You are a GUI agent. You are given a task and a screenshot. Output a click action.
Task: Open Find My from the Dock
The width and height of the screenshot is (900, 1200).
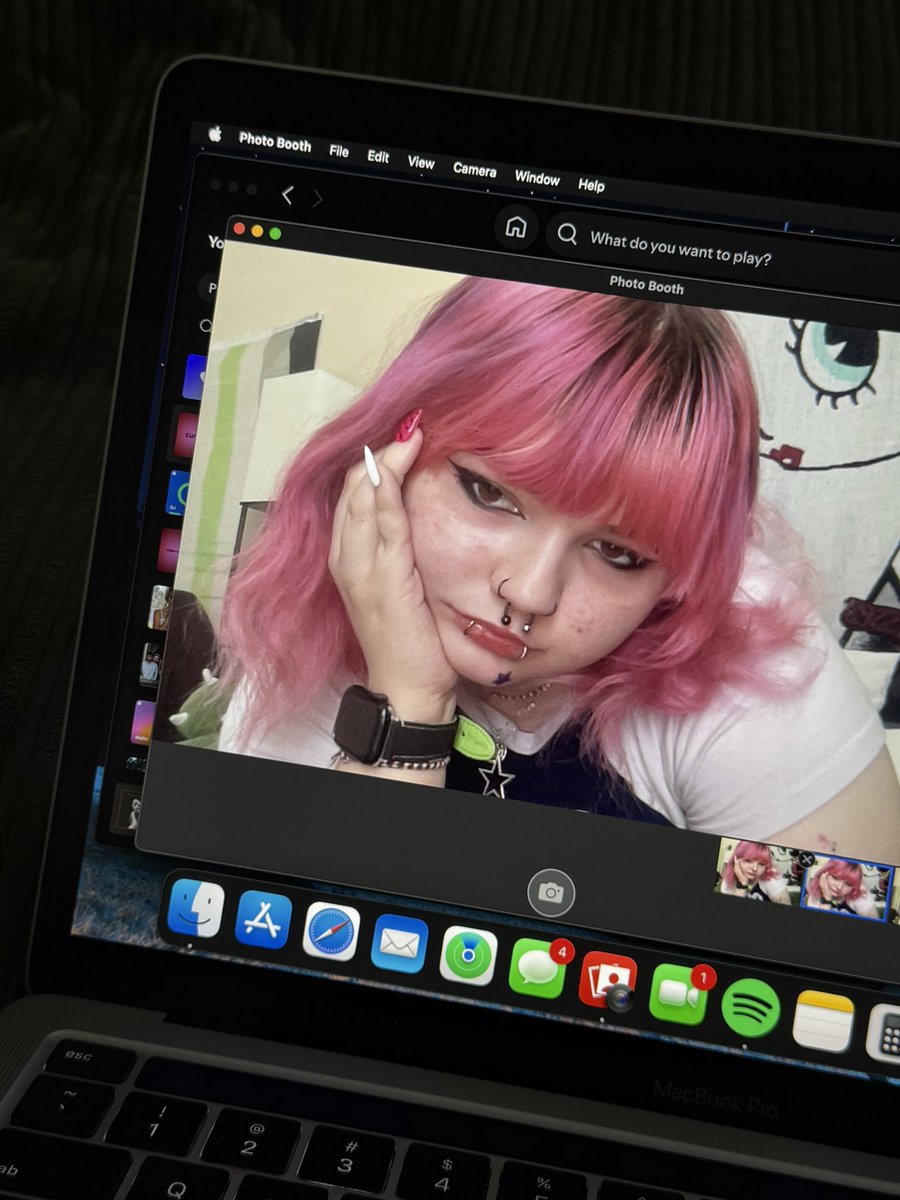point(468,956)
